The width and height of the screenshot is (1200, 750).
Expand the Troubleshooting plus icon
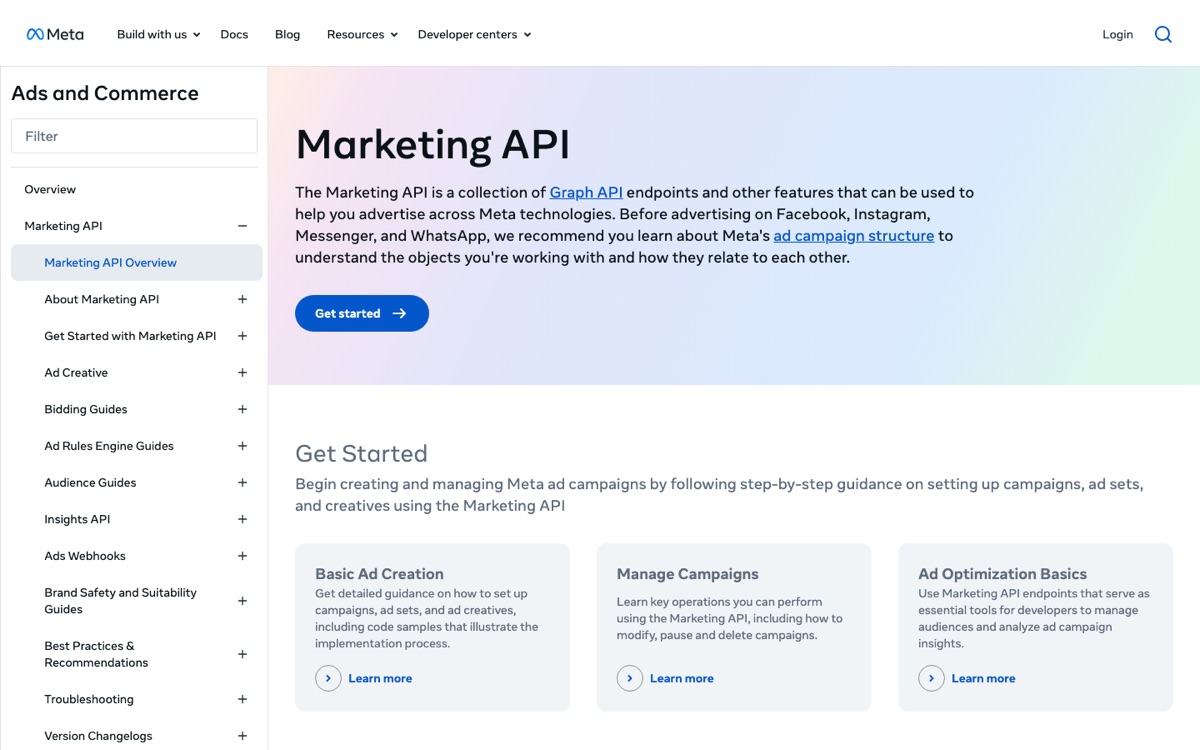(242, 699)
